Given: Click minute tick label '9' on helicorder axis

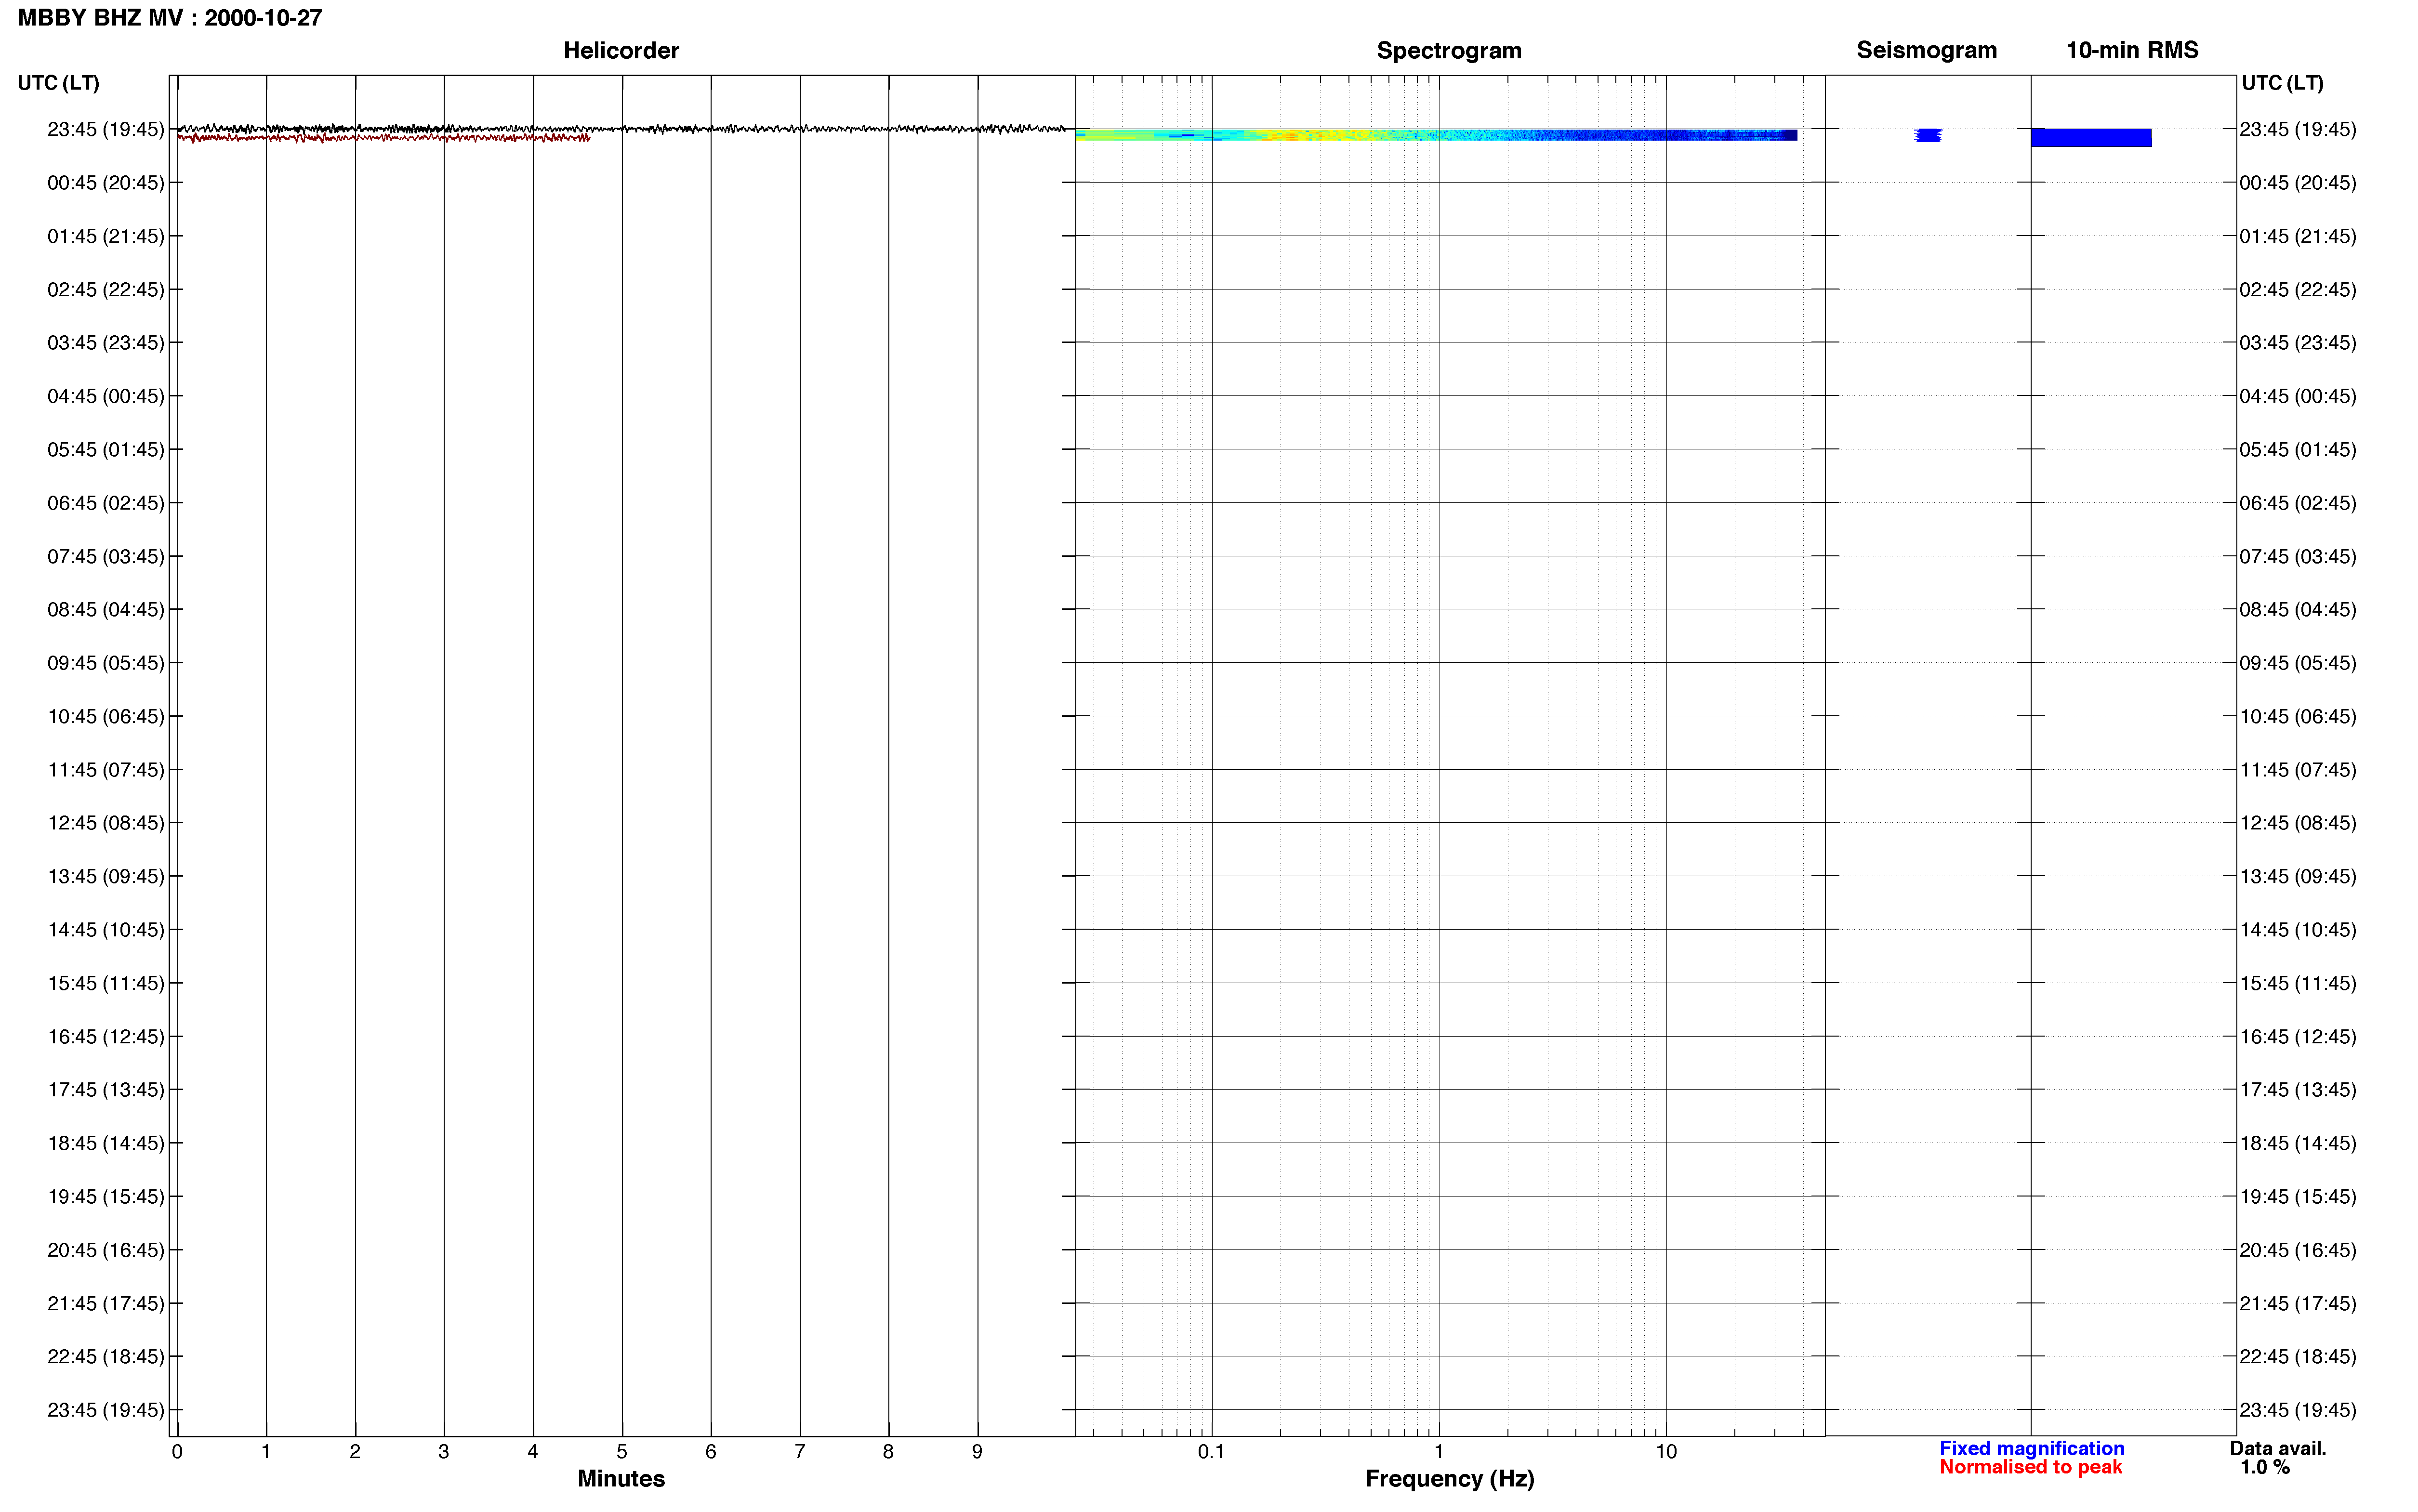Looking at the screenshot, I should 977,1452.
